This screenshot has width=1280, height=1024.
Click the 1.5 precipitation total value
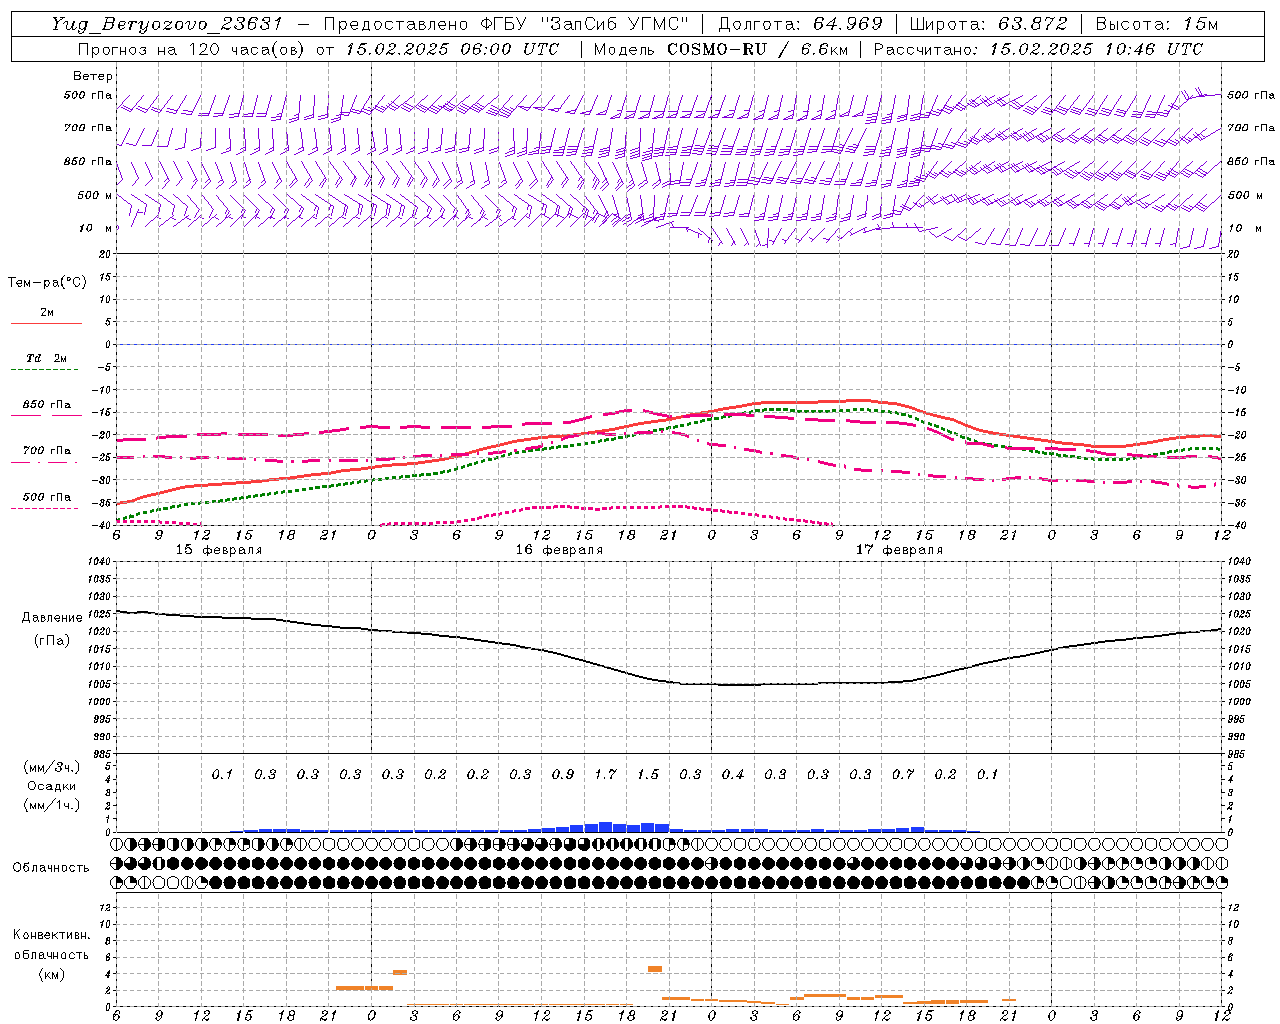point(648,774)
